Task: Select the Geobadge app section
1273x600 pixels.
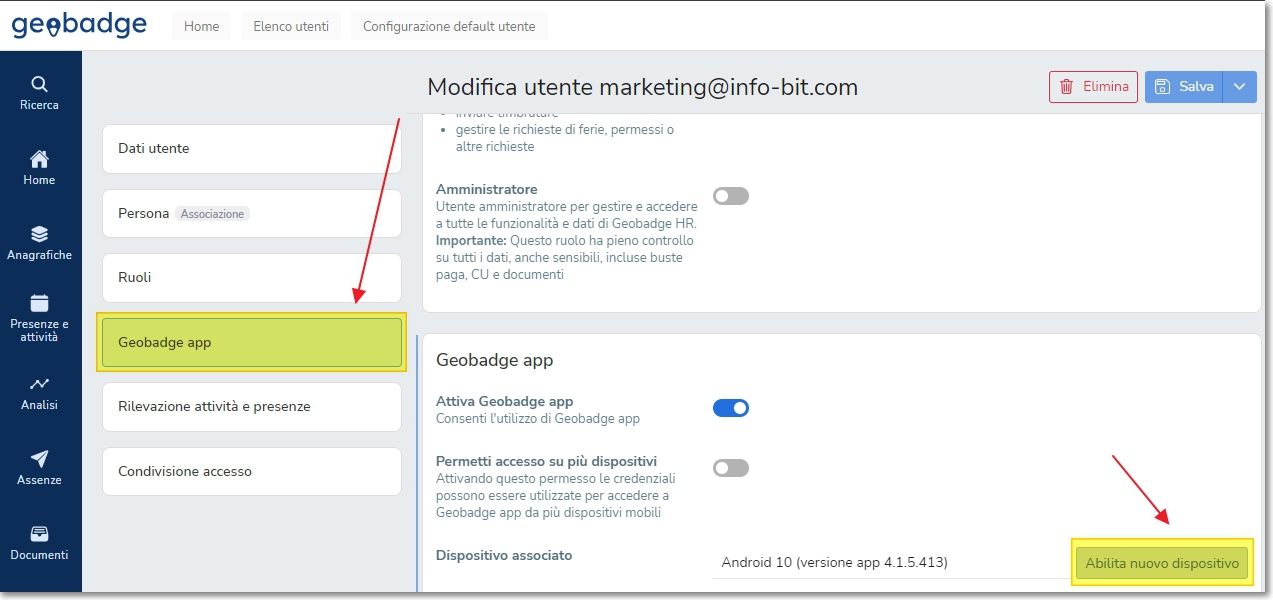Action: coord(252,342)
